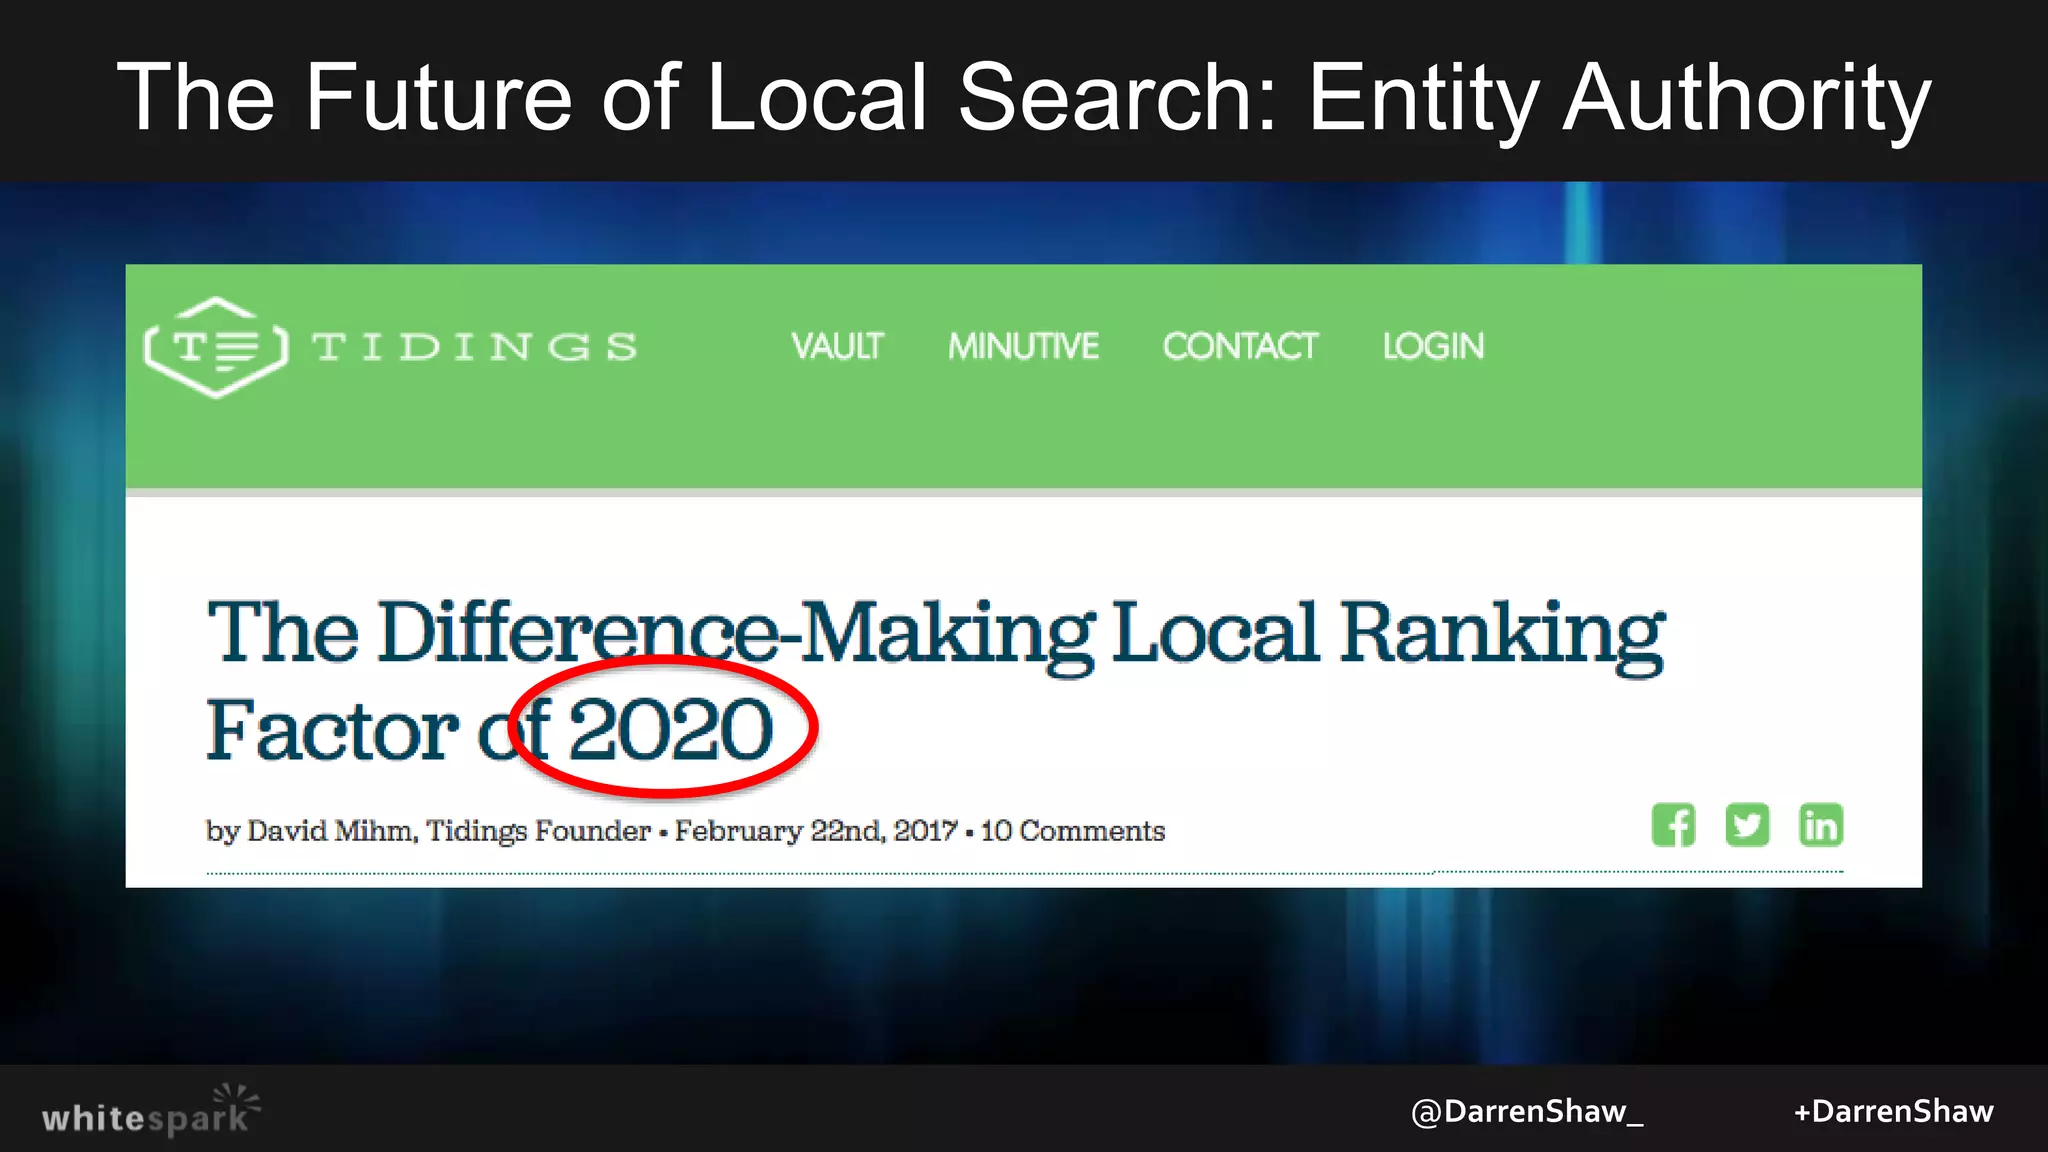Viewport: 2048px width, 1152px height.
Task: Open the CONTACT menu item
Action: [x=1240, y=346]
